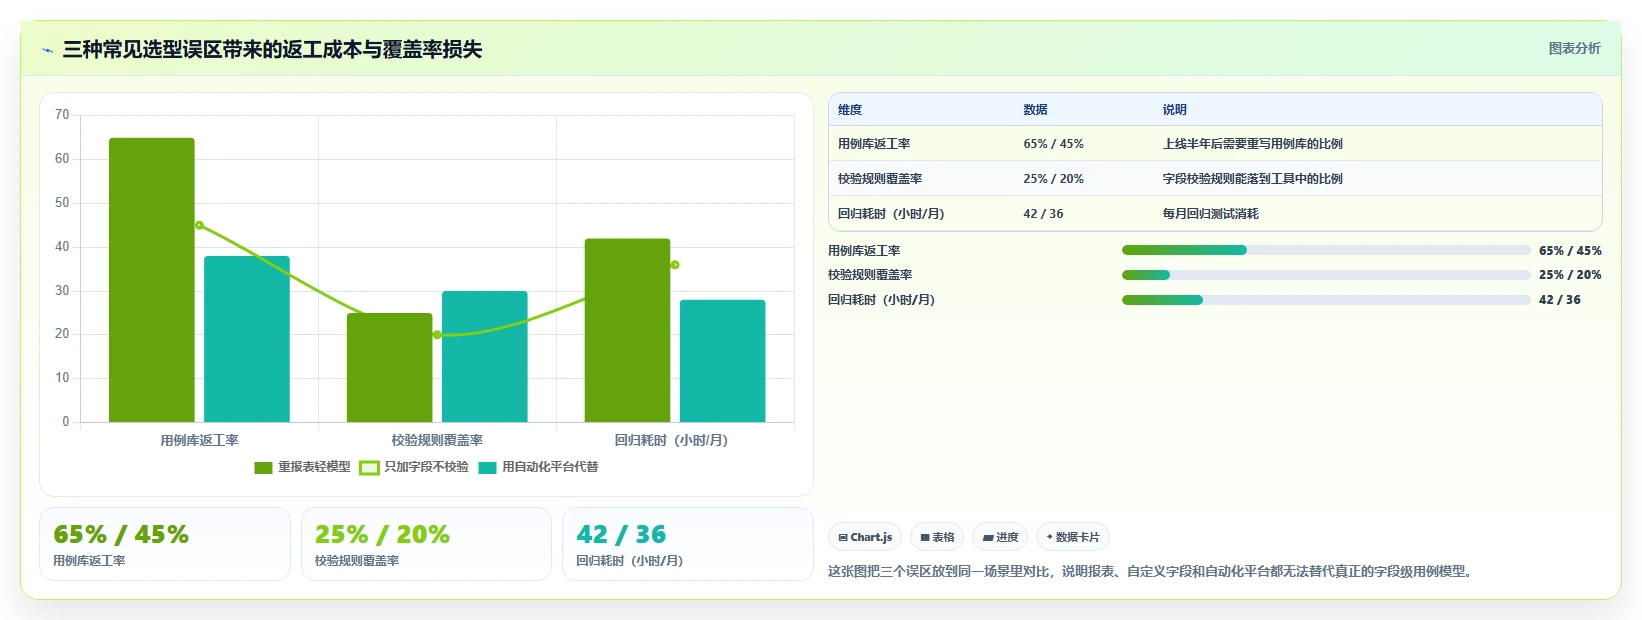Click the dark green bar for 回归耗时
1642x620 pixels.
pos(627,330)
